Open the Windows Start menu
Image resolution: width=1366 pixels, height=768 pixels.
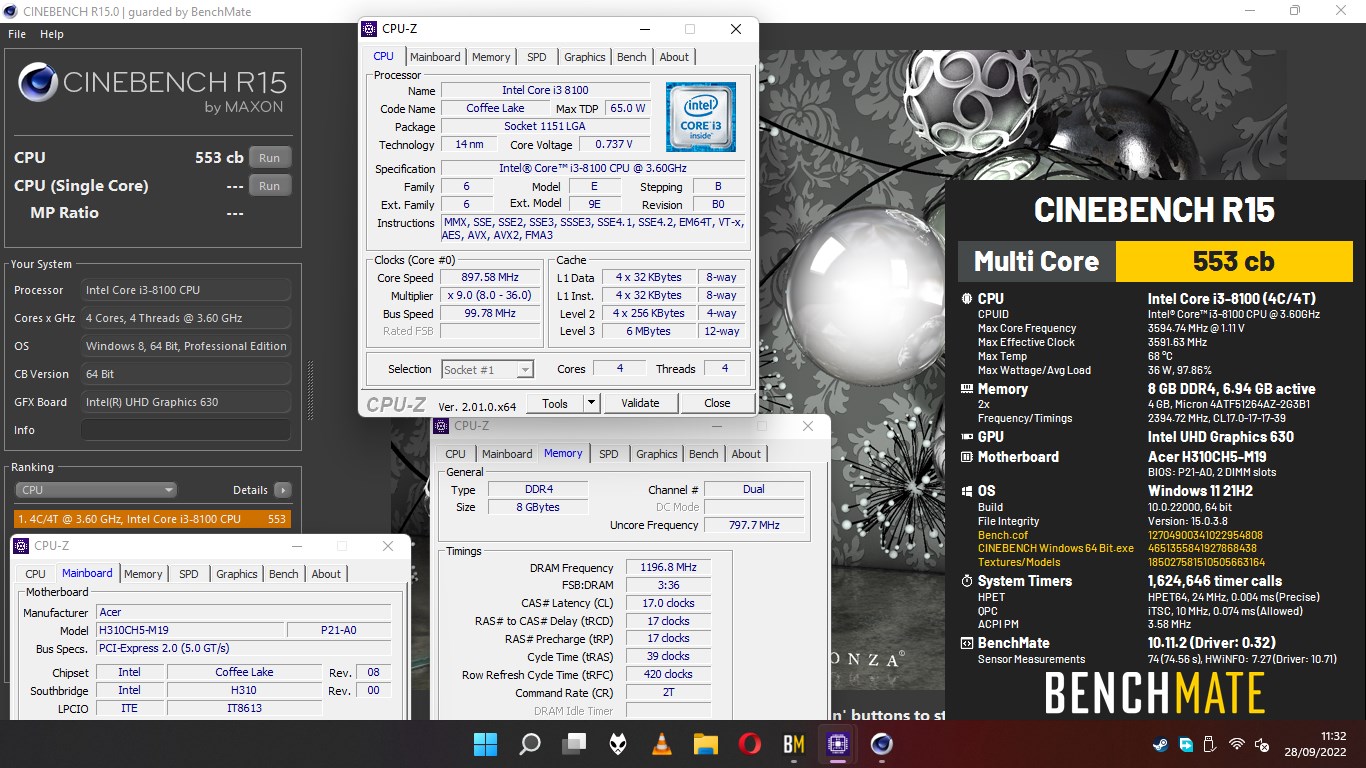point(485,744)
